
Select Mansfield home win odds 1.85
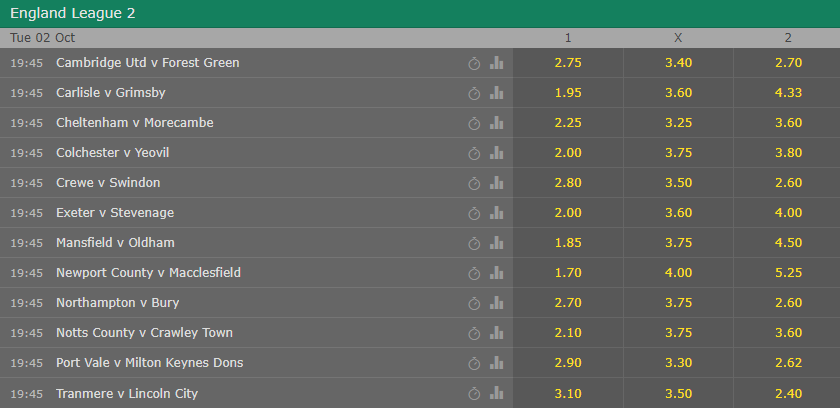click(568, 243)
